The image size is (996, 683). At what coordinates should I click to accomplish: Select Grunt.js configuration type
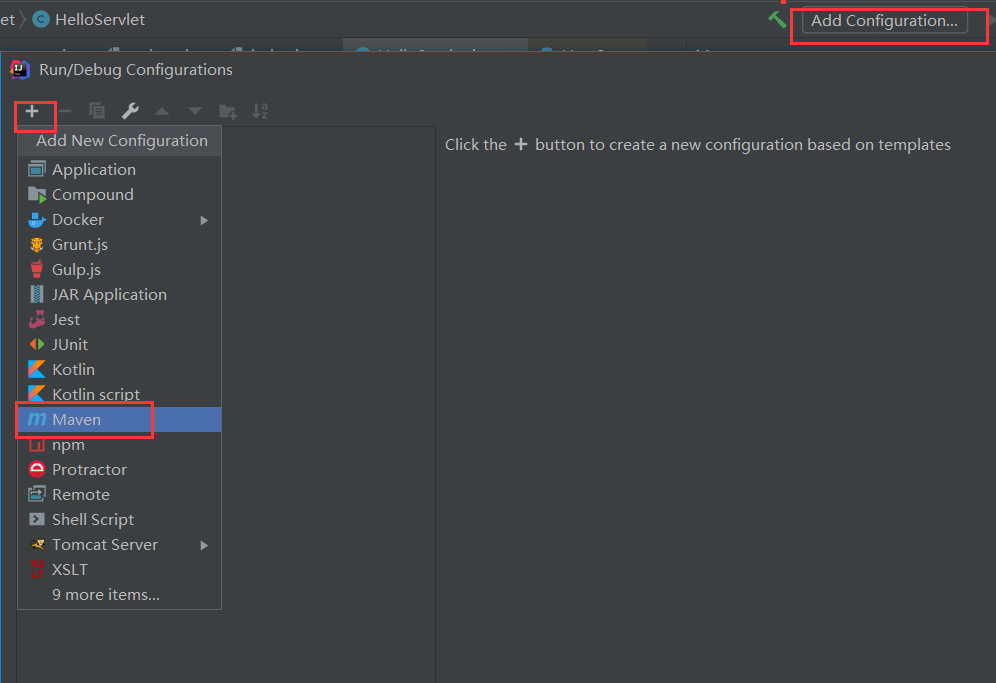pos(119,245)
